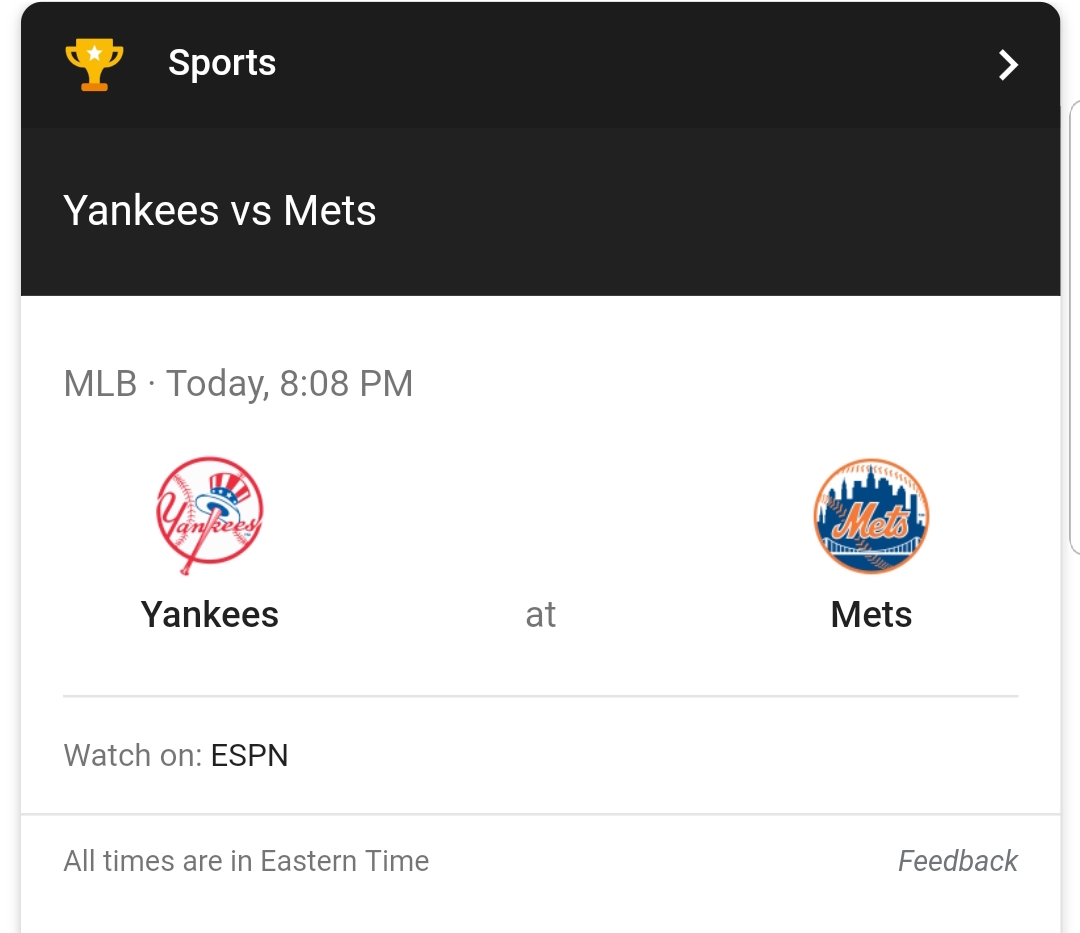The image size is (1080, 933).
Task: Tap the partially visible card at right edge
Action: [1074, 326]
